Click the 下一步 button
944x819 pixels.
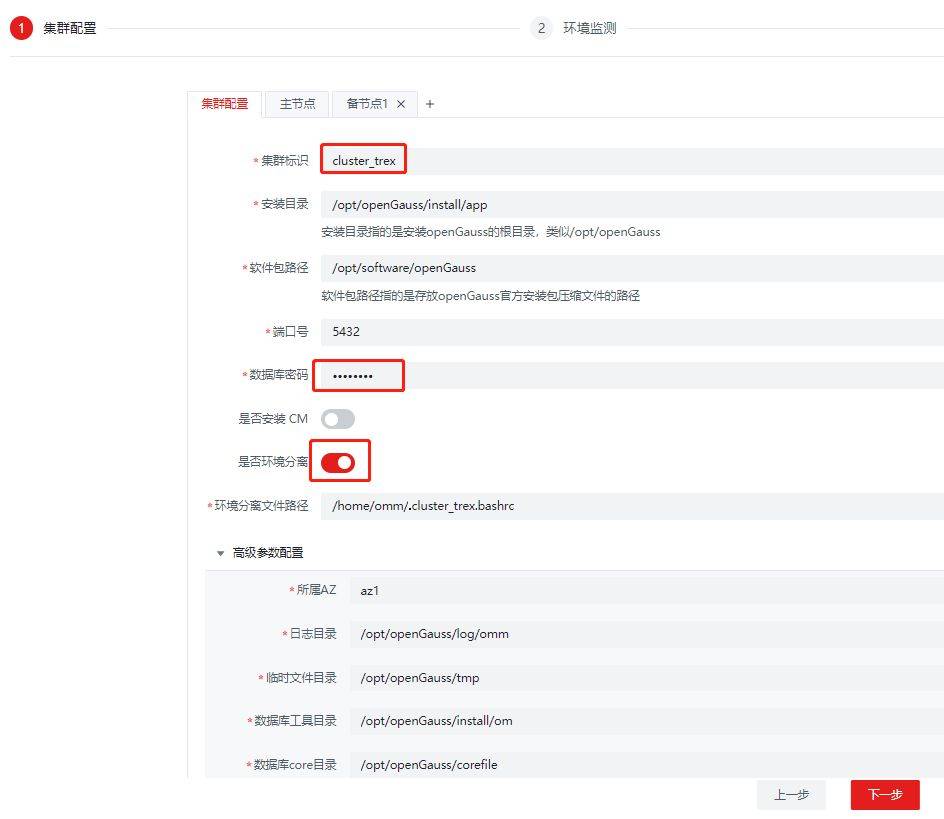885,795
